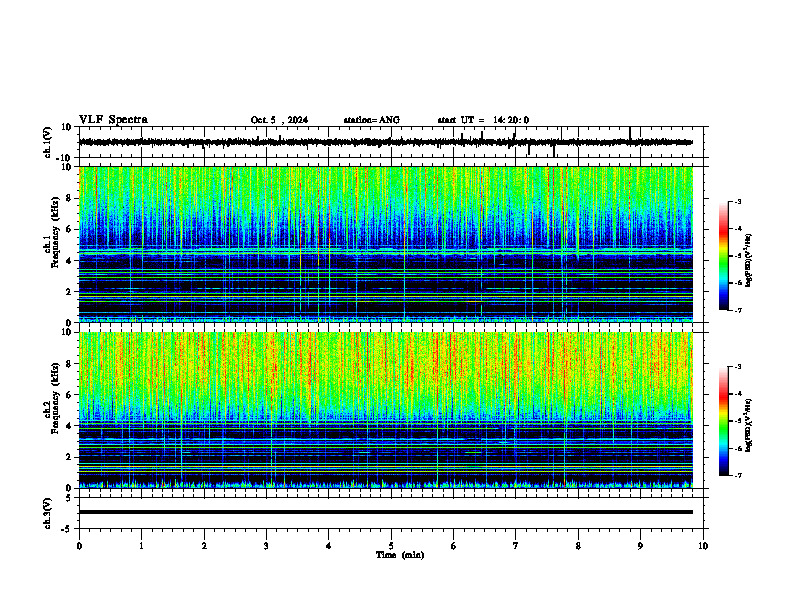Click time axis tick label "7"
This screenshot has width=792, height=612.
(516, 546)
